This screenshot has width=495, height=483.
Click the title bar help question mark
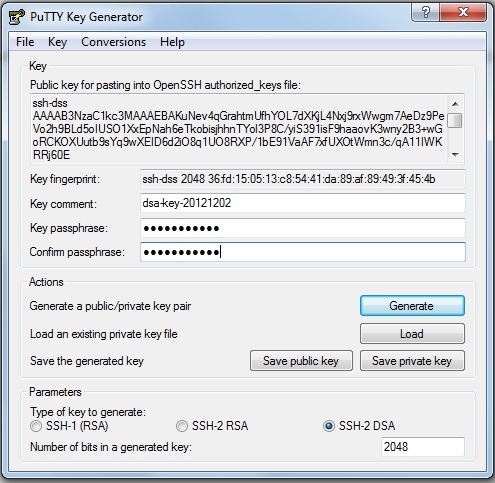coord(426,12)
